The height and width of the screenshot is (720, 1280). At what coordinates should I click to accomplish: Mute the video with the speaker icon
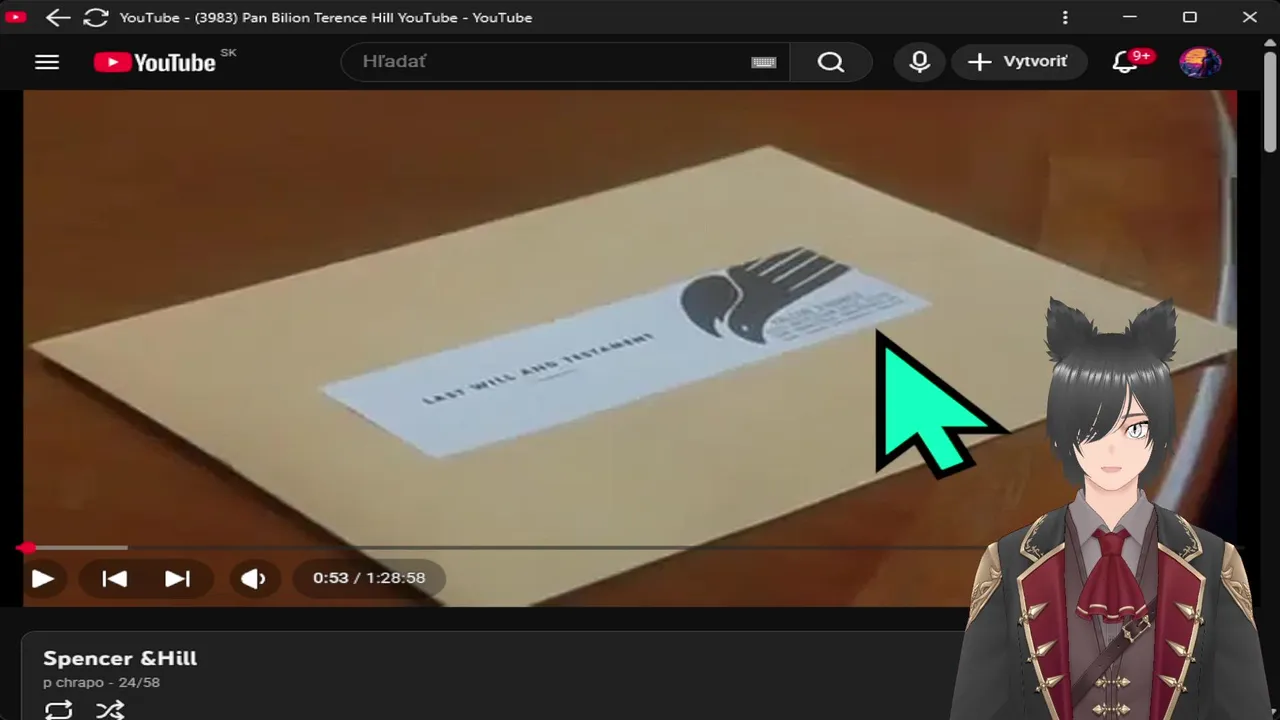[x=253, y=578]
